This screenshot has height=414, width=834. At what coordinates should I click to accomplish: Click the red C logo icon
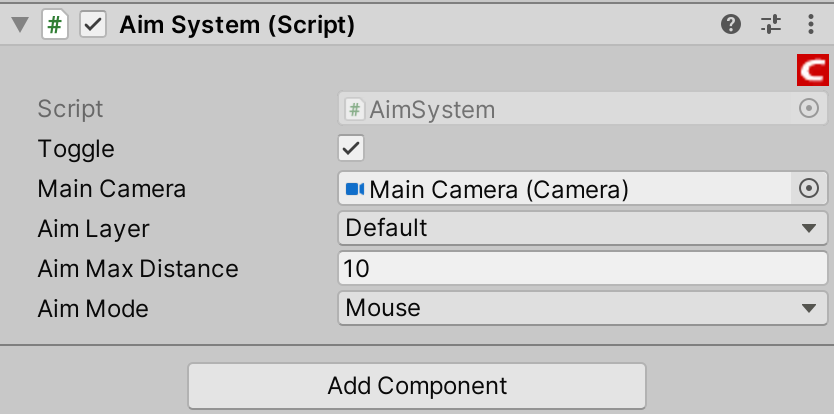812,70
